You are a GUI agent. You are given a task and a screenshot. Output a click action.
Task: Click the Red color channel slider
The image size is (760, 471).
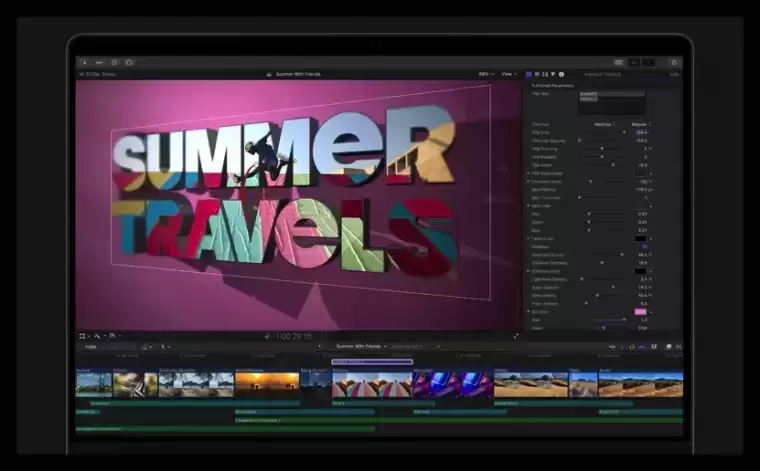(601, 214)
